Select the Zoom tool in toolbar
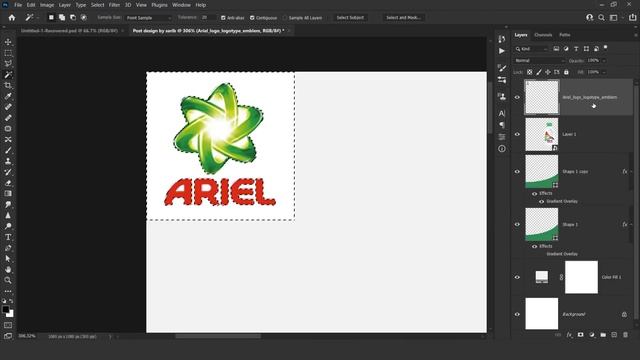Image resolution: width=640 pixels, height=360 pixels. [8, 280]
